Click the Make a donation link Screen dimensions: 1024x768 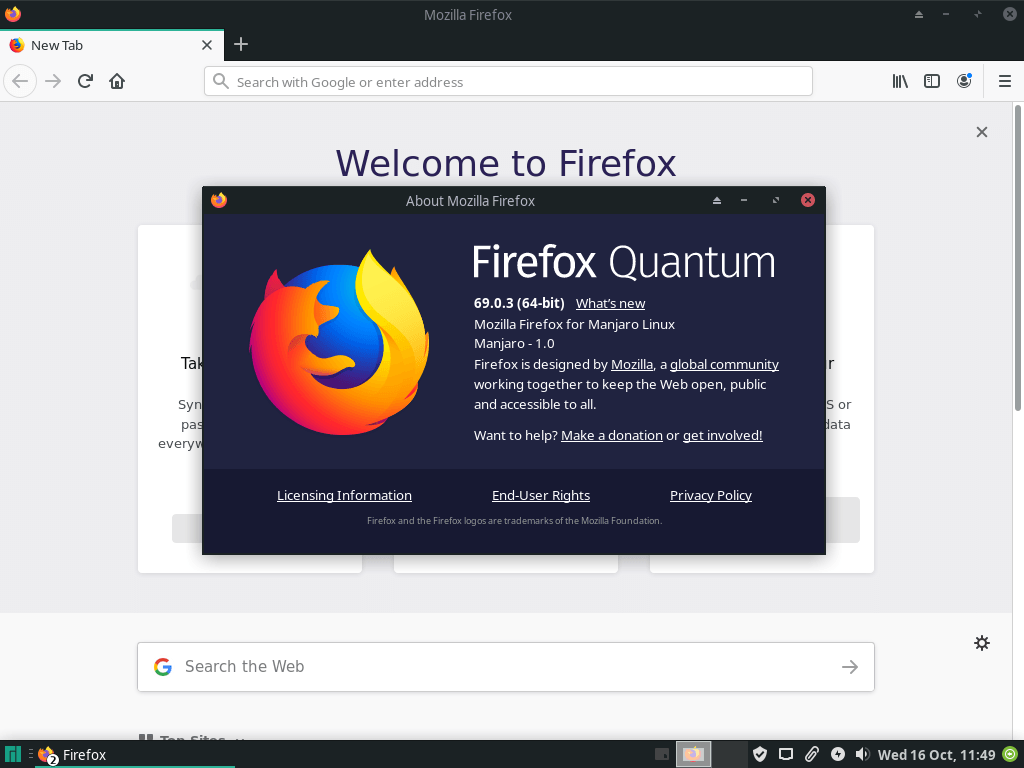pos(611,436)
